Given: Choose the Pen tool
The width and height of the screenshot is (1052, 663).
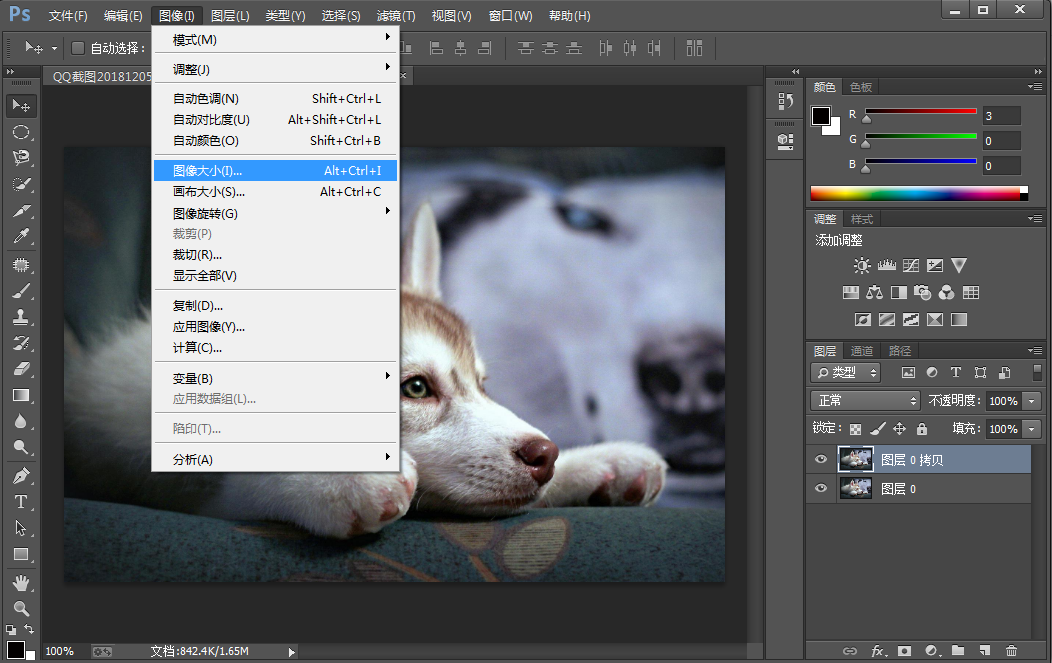Looking at the screenshot, I should pyautogui.click(x=20, y=475).
